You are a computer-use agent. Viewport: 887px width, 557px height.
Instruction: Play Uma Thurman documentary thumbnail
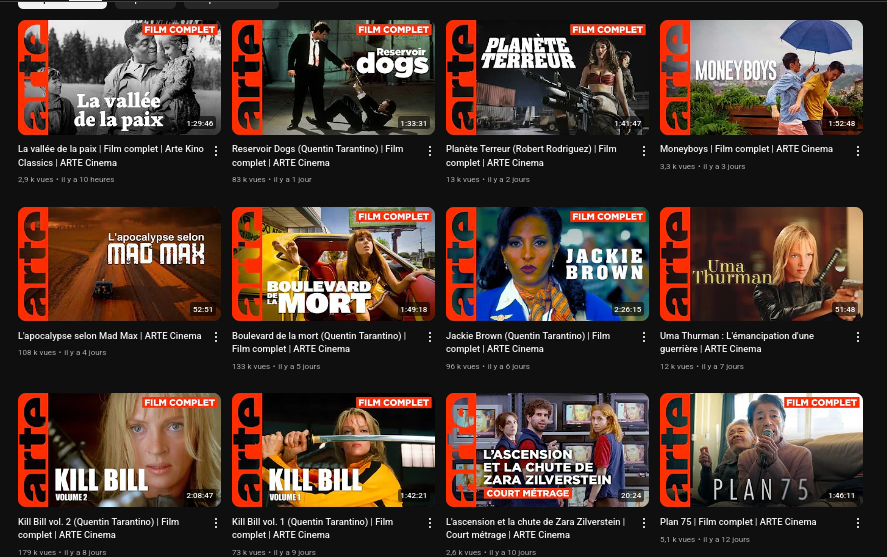pyautogui.click(x=761, y=264)
